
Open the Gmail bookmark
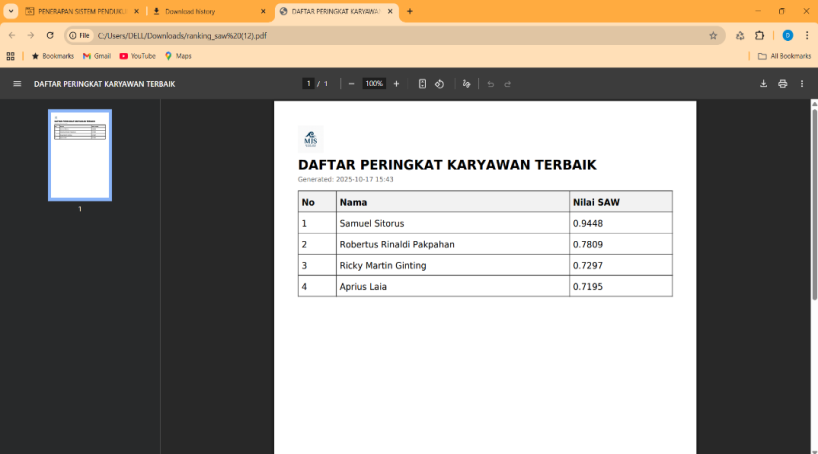(97, 56)
